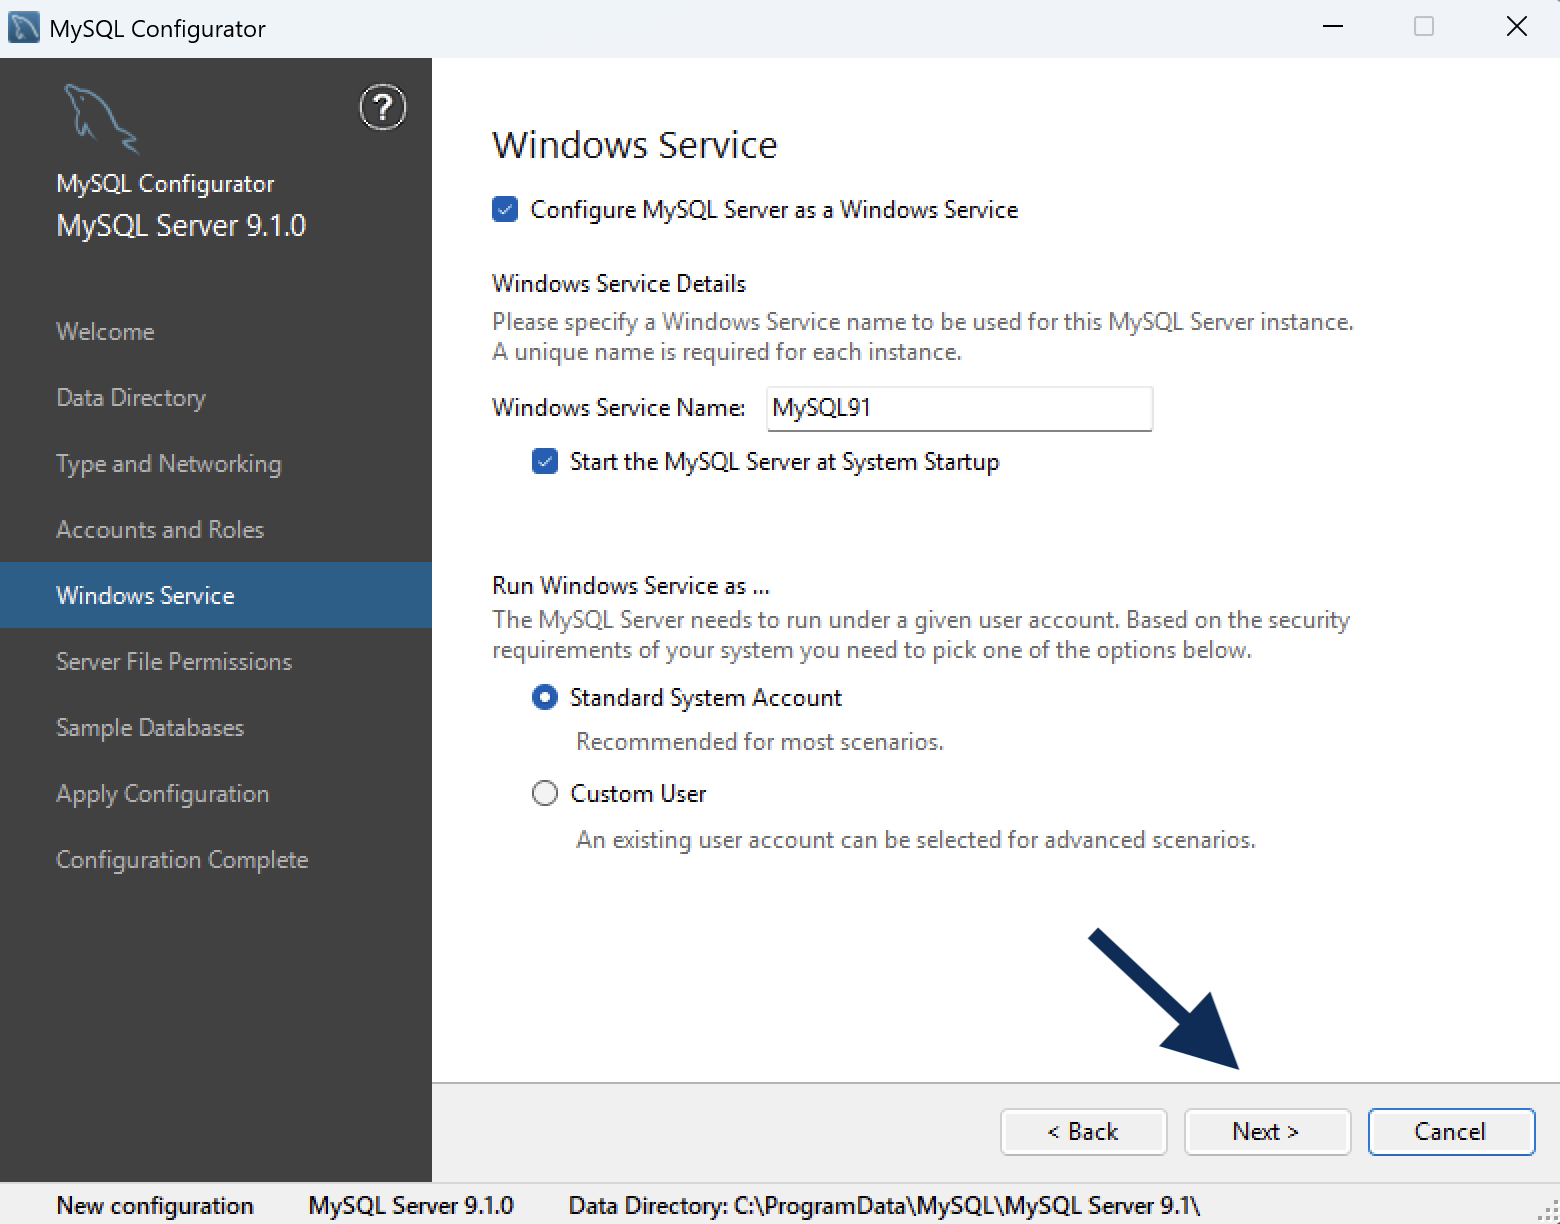Click the Next button
The height and width of the screenshot is (1224, 1560).
pyautogui.click(x=1267, y=1132)
